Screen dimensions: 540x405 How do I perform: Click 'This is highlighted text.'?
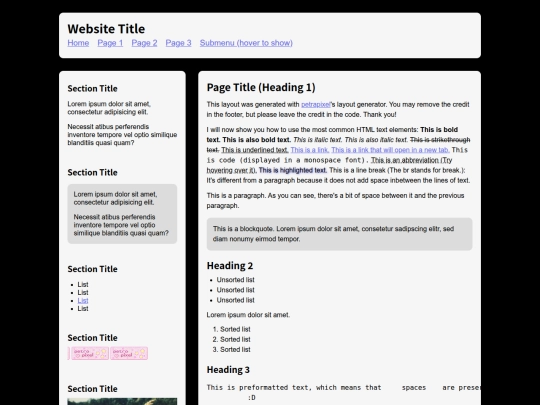click(x=293, y=170)
